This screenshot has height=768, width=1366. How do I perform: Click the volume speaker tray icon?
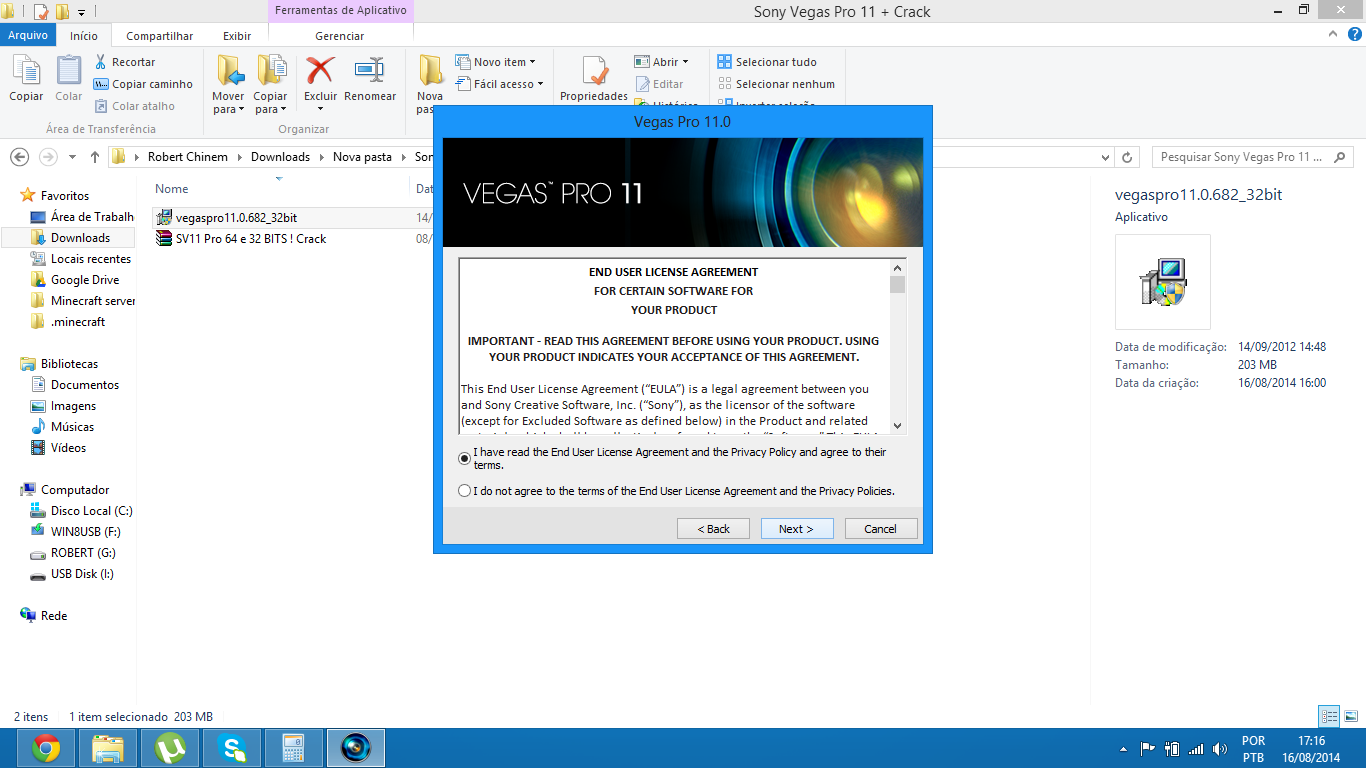1220,749
